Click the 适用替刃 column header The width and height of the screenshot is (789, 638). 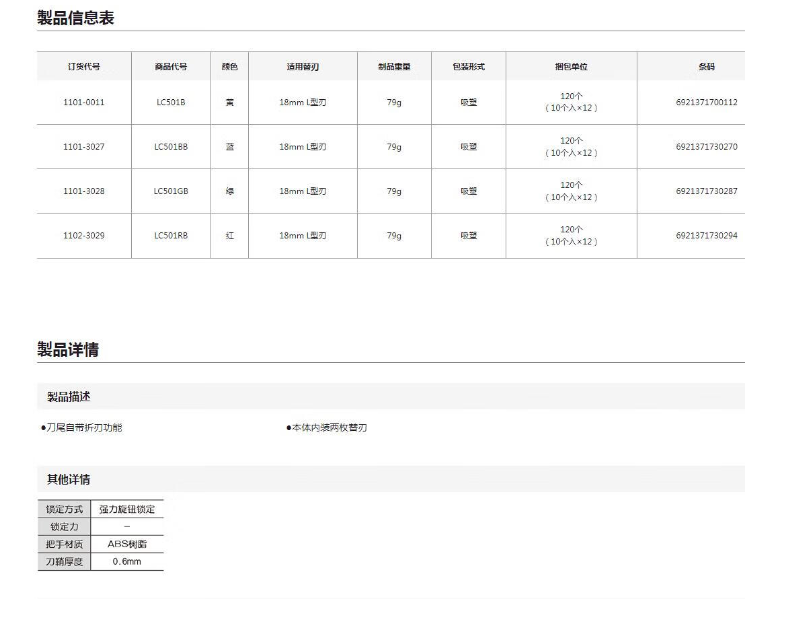tap(302, 66)
